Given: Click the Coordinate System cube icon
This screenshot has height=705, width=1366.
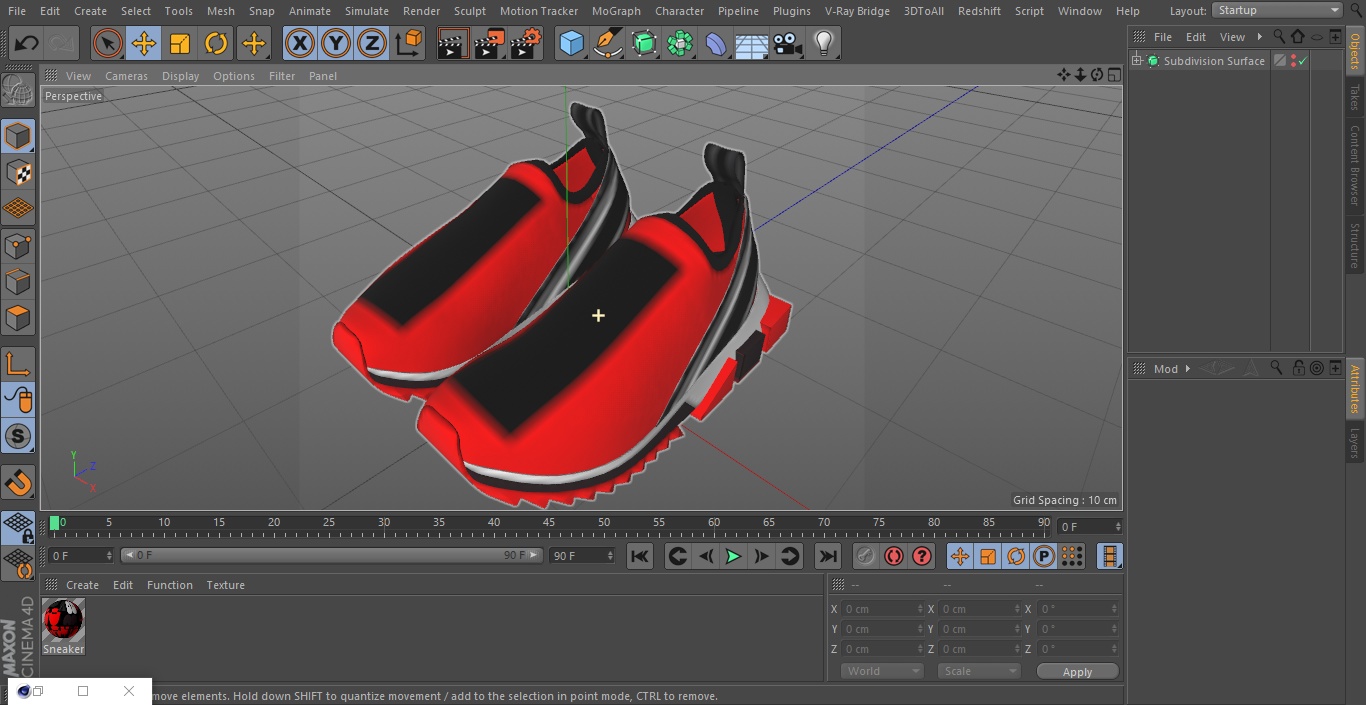Looking at the screenshot, I should coord(409,43).
